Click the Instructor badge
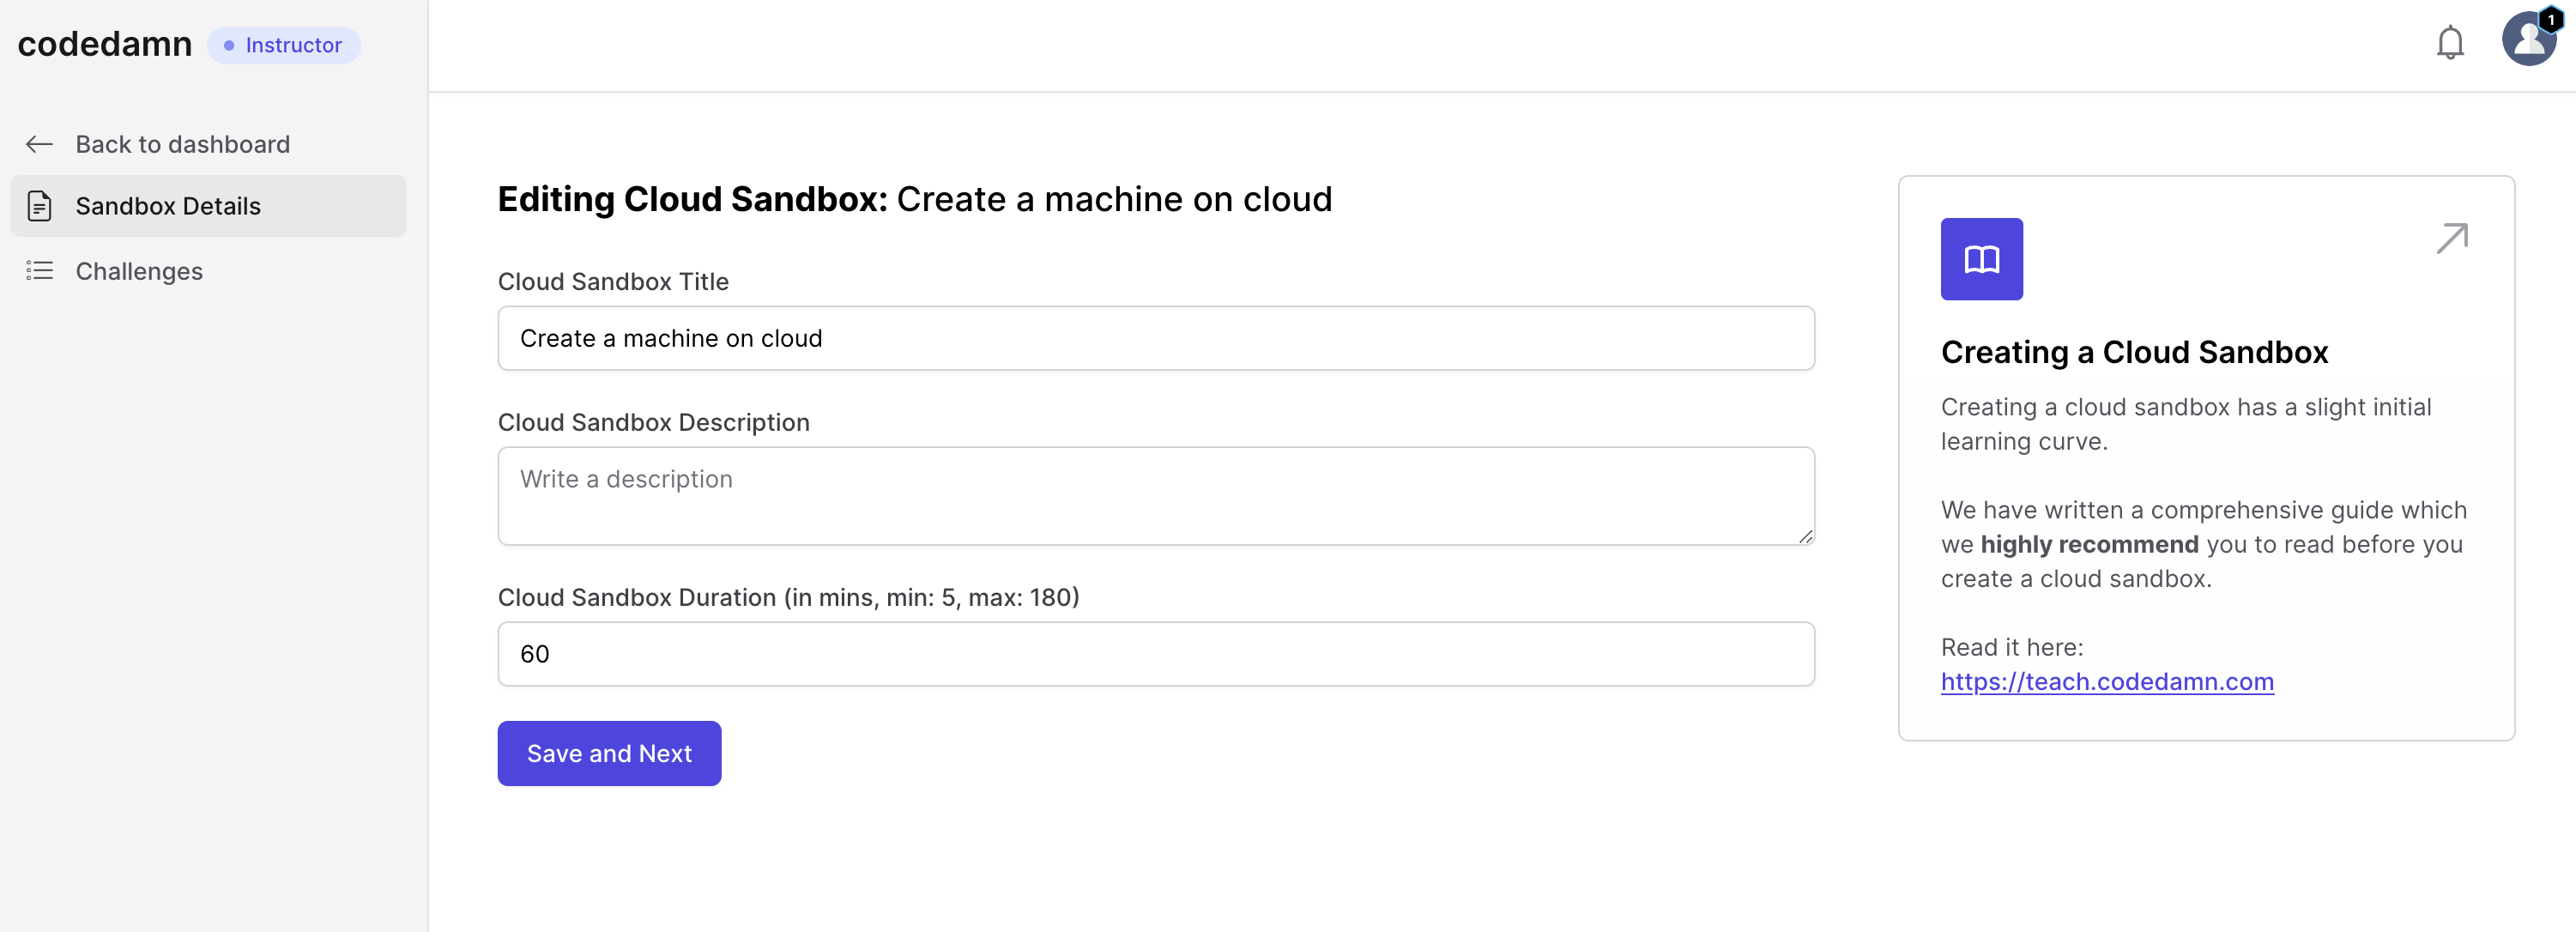 [x=283, y=45]
